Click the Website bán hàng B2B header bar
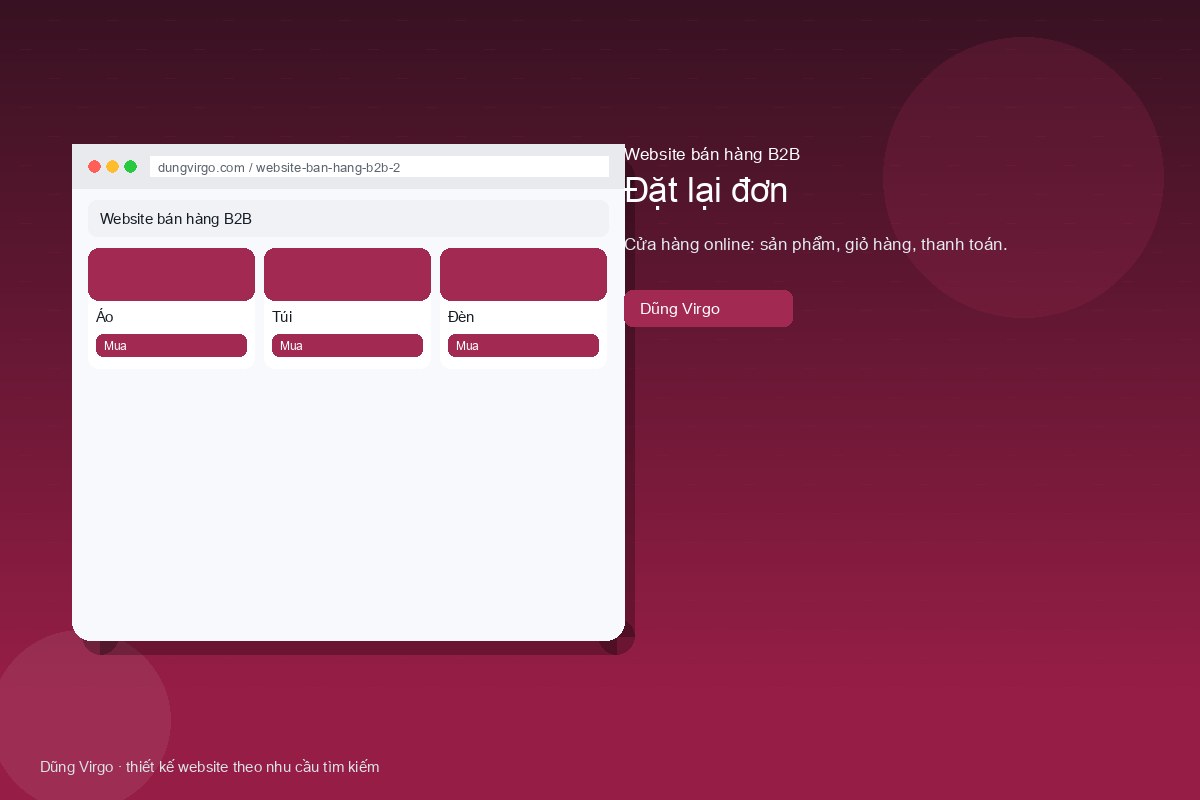 click(348, 218)
